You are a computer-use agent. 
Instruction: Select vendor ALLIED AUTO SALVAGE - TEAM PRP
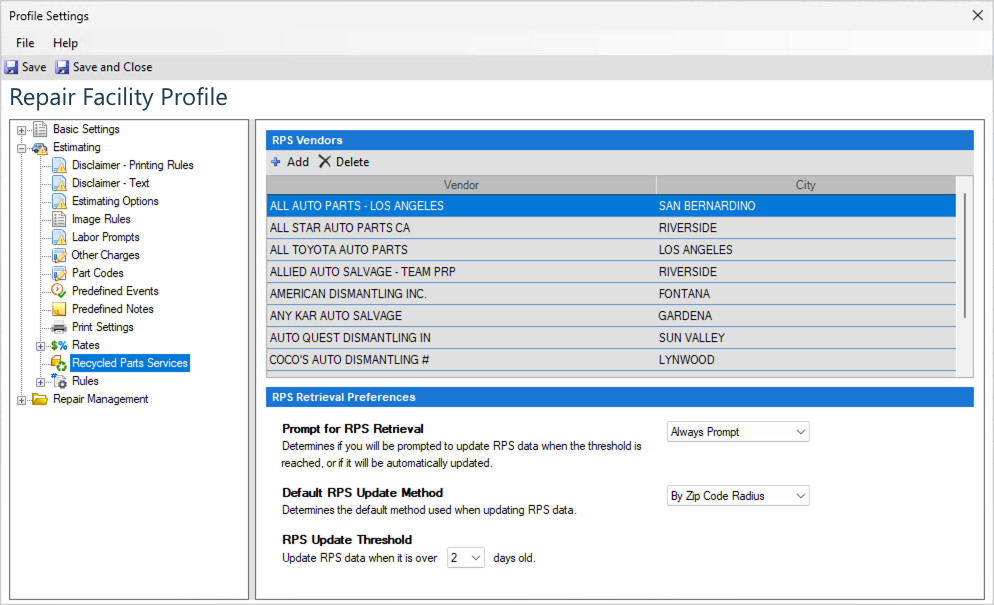[x=611, y=272]
